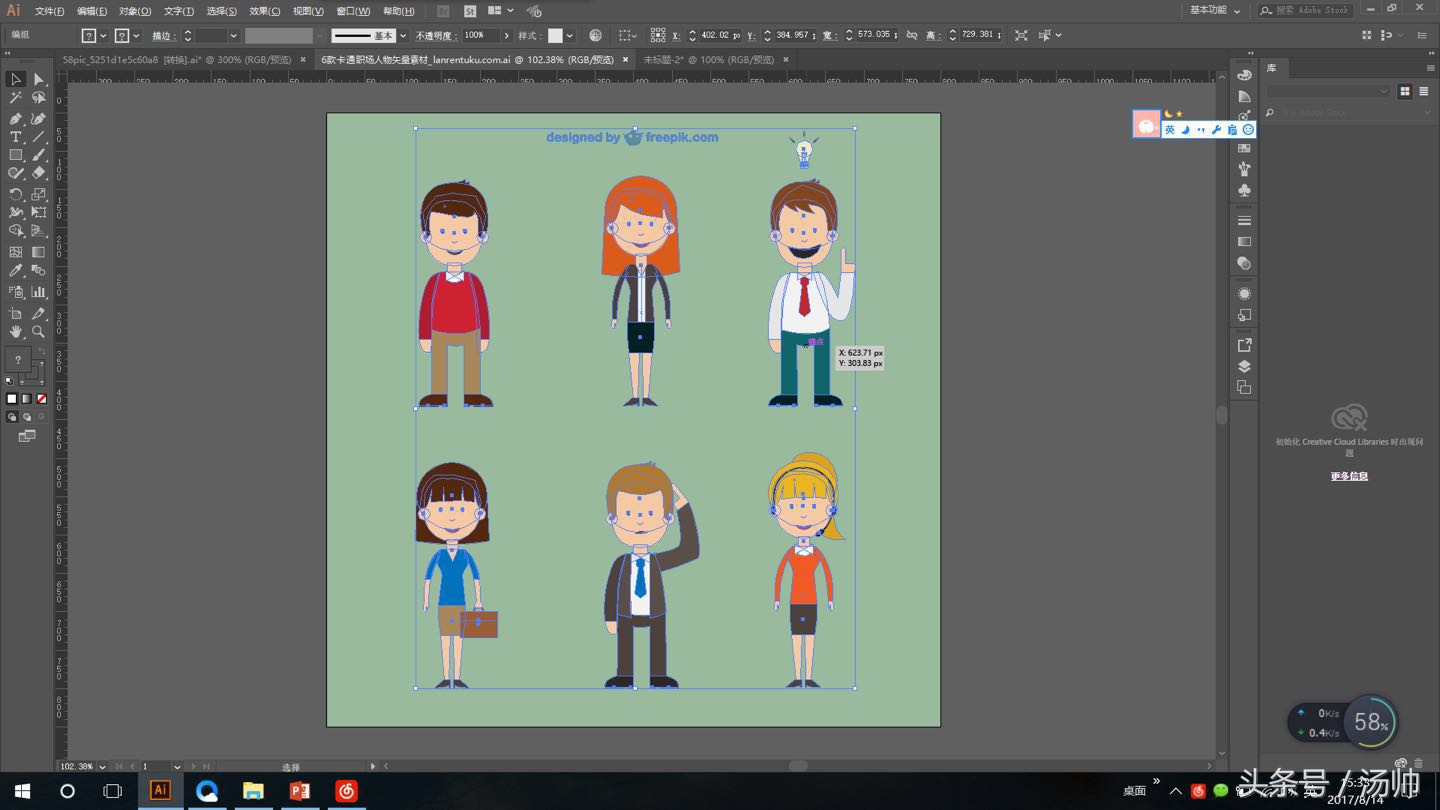Screen dimensions: 1440x810
Task: Choose the Line Segment tool
Action: (39, 137)
